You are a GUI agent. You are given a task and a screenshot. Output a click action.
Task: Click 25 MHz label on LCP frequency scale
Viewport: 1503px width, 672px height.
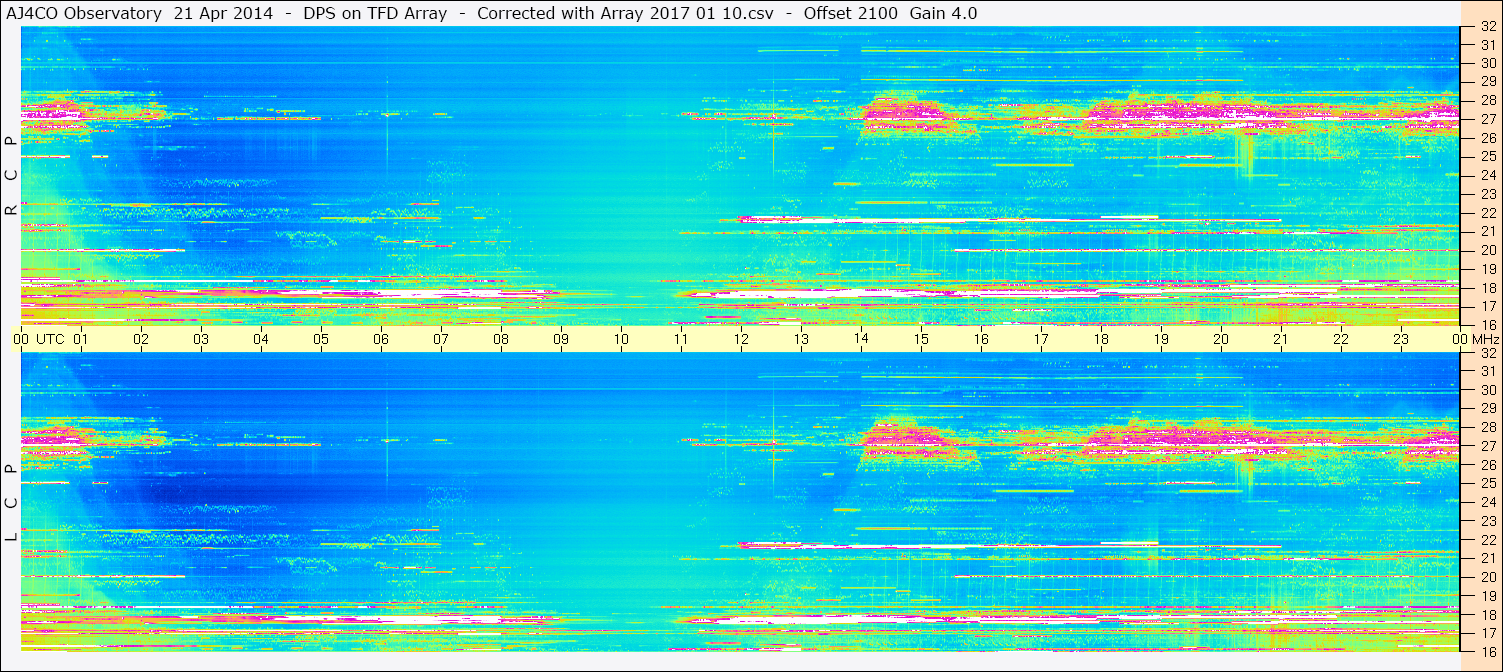pos(1487,484)
